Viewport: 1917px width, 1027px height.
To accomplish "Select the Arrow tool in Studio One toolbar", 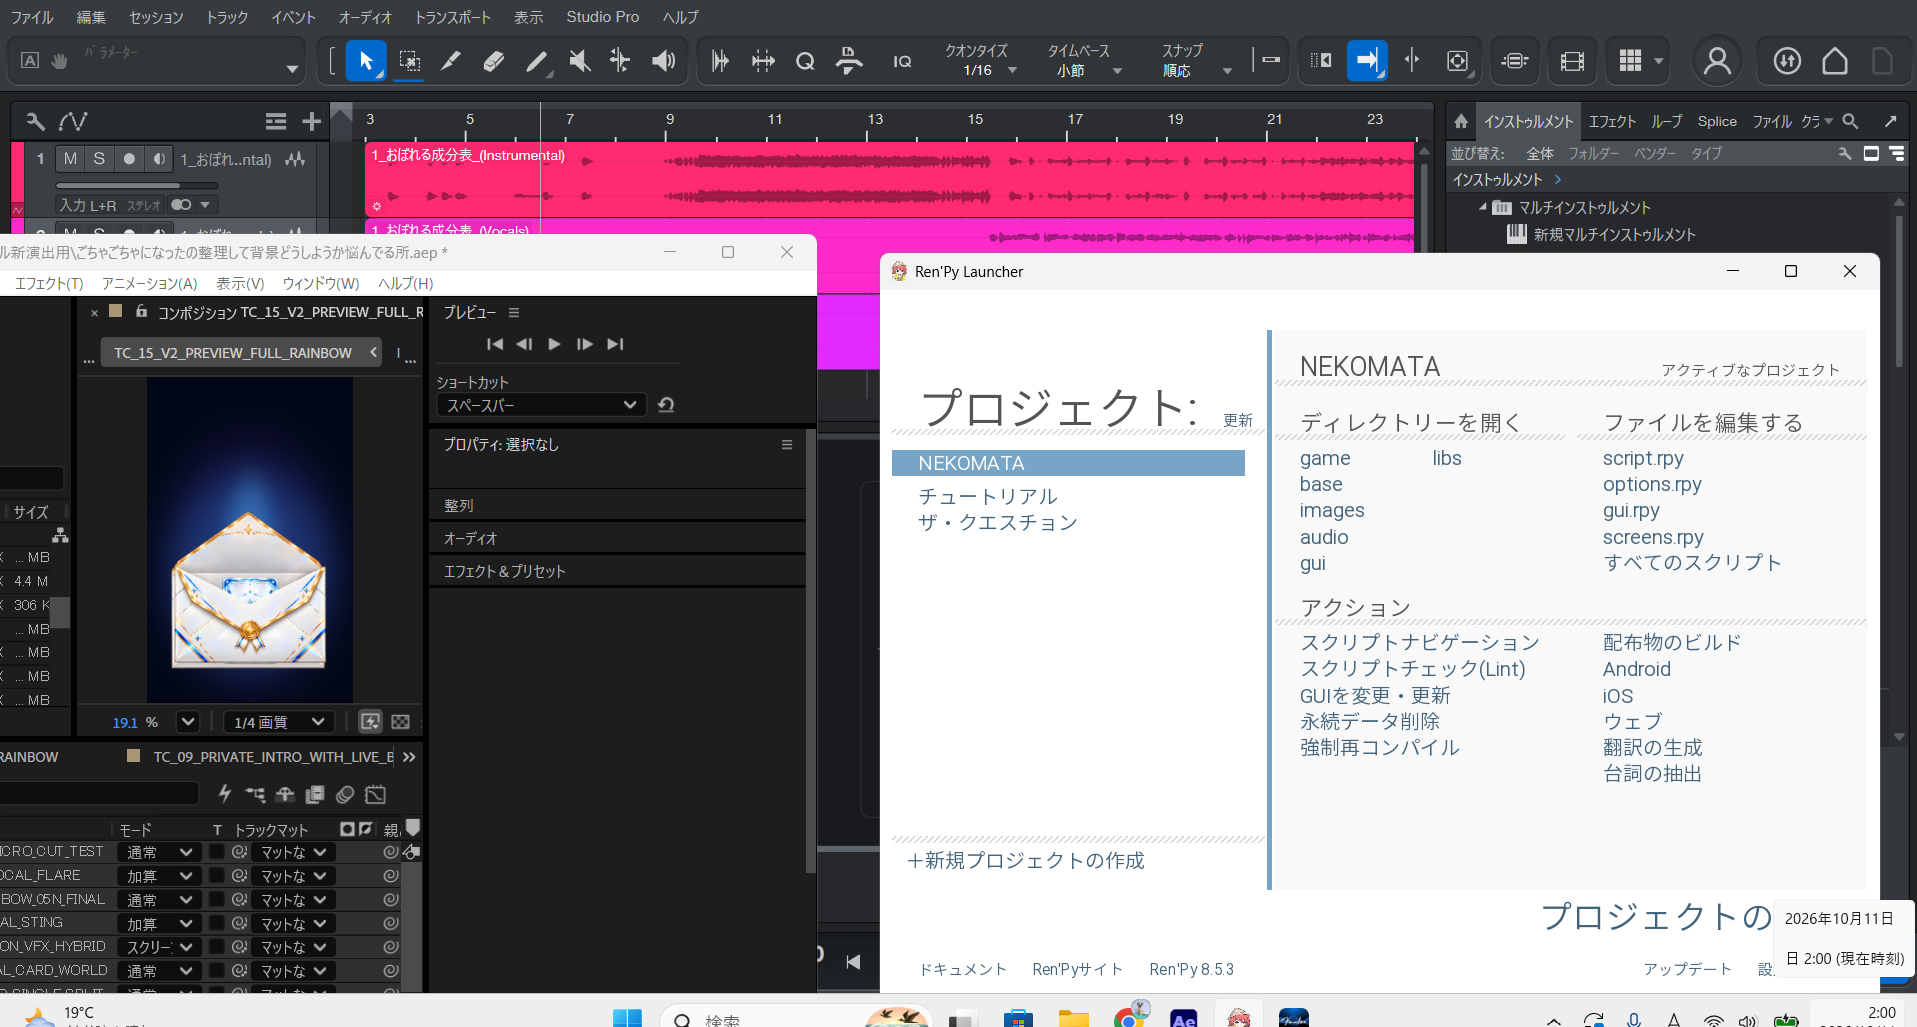I will coord(366,61).
